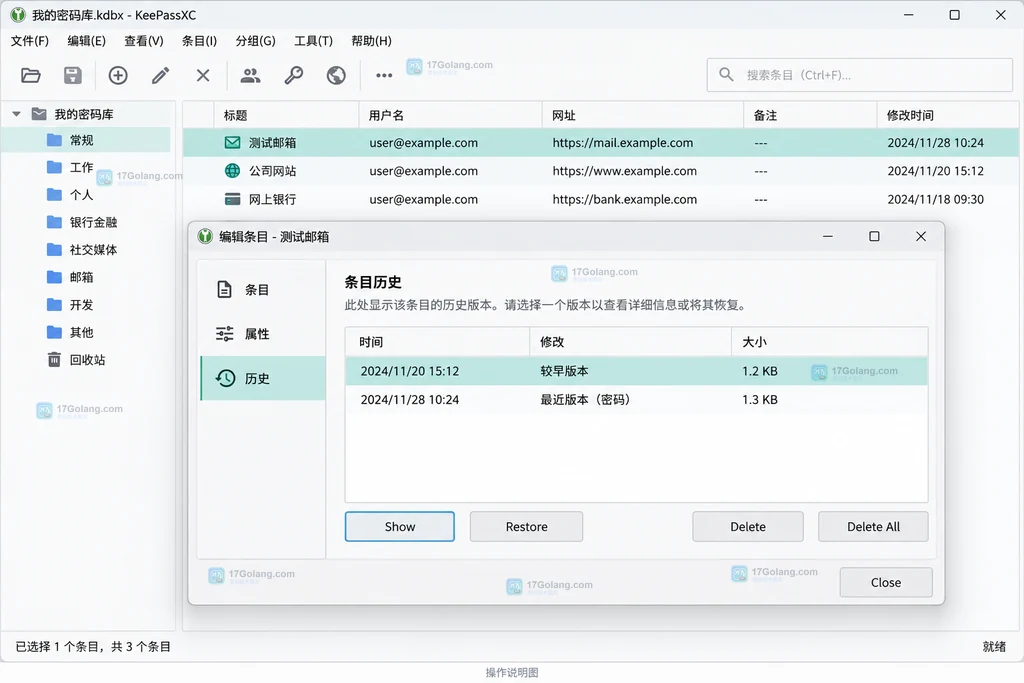Image resolution: width=1024 pixels, height=683 pixels.
Task: Open the 条目(I) menu
Action: [199, 40]
